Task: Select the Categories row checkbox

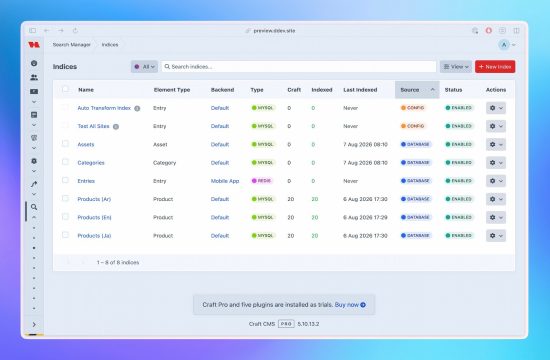Action: [65, 162]
